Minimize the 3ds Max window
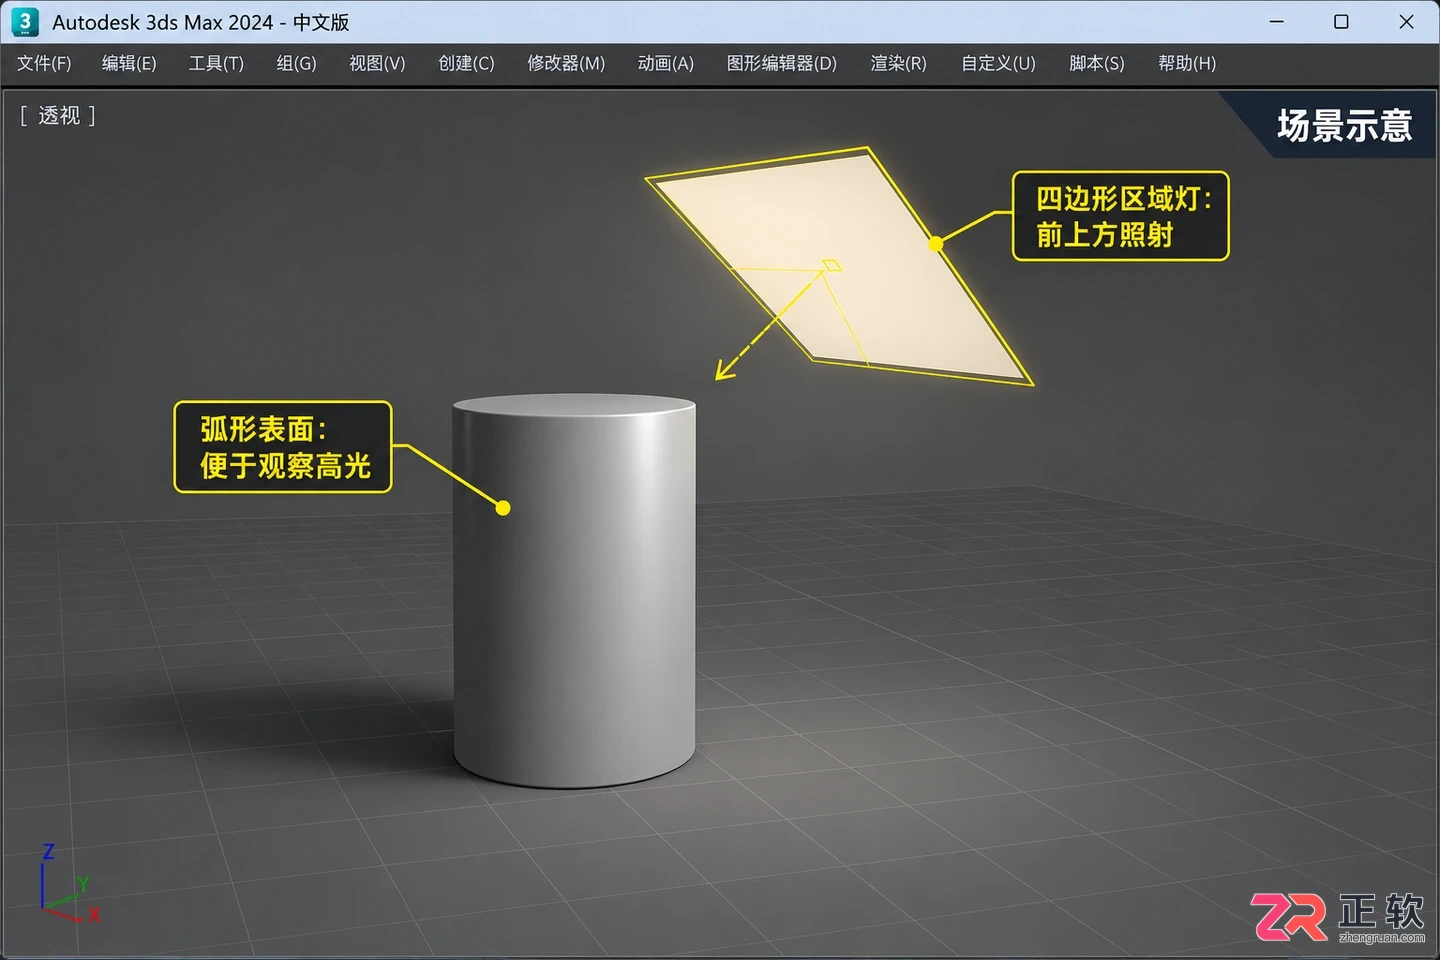This screenshot has width=1440, height=960. (1277, 22)
